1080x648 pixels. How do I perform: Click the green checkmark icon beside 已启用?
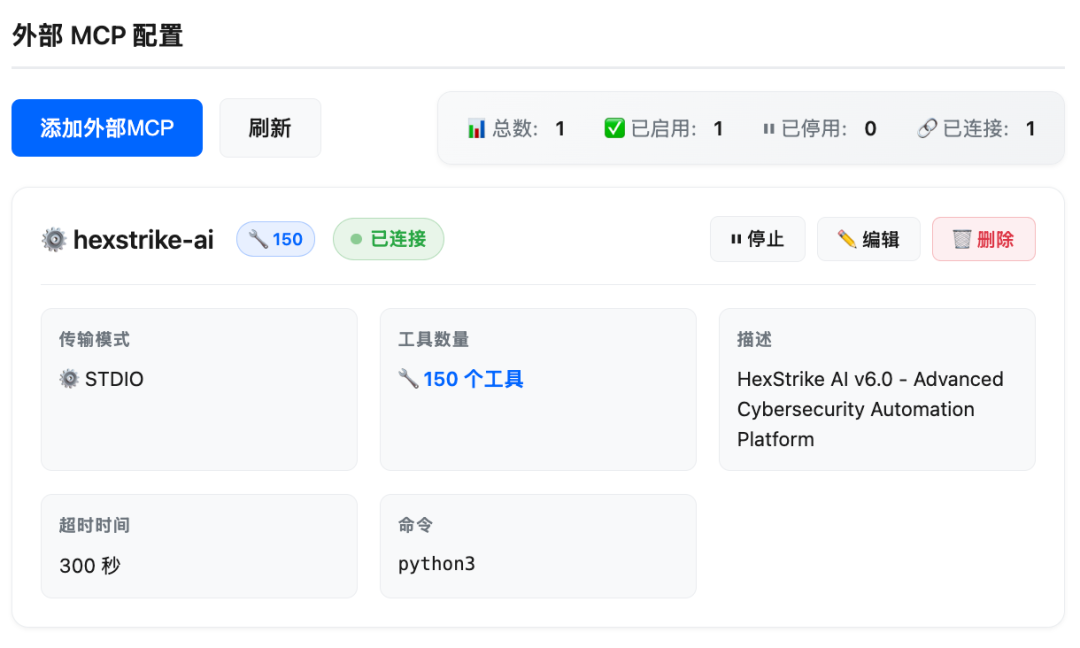(614, 128)
